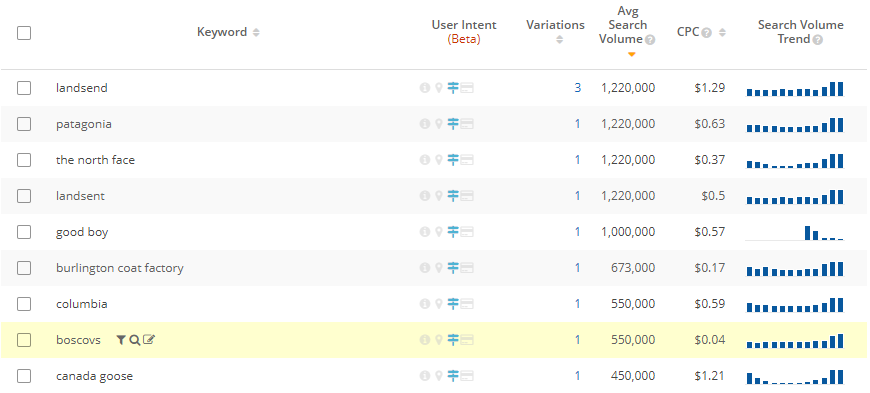
Task: Select the canada goose row checkbox
Action: click(24, 376)
